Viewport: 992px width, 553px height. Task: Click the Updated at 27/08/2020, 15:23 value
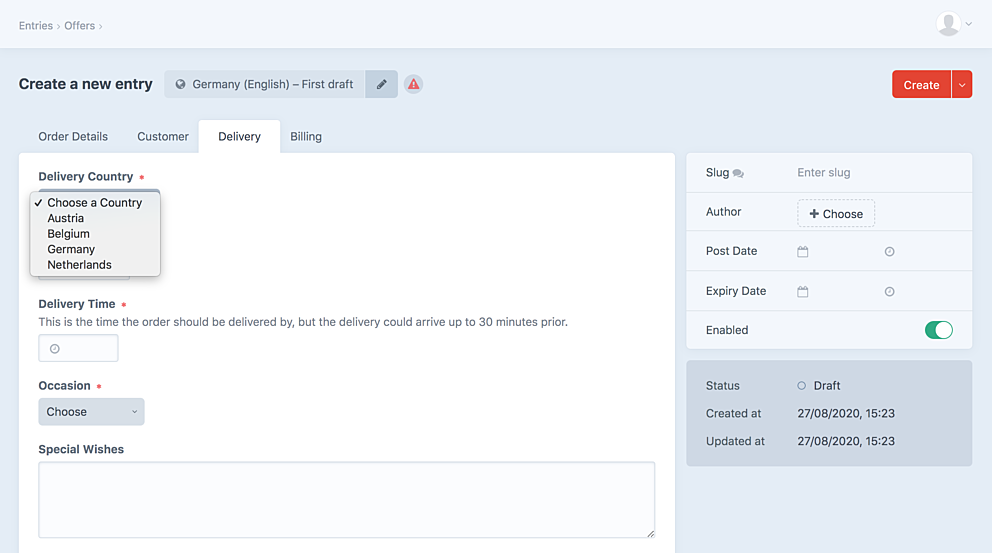[846, 442]
